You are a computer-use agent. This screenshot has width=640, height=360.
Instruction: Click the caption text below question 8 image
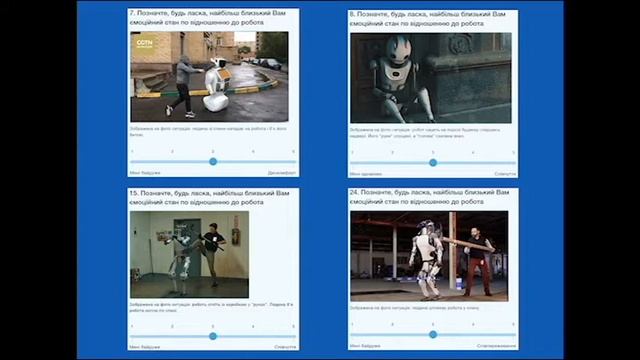pos(425,133)
